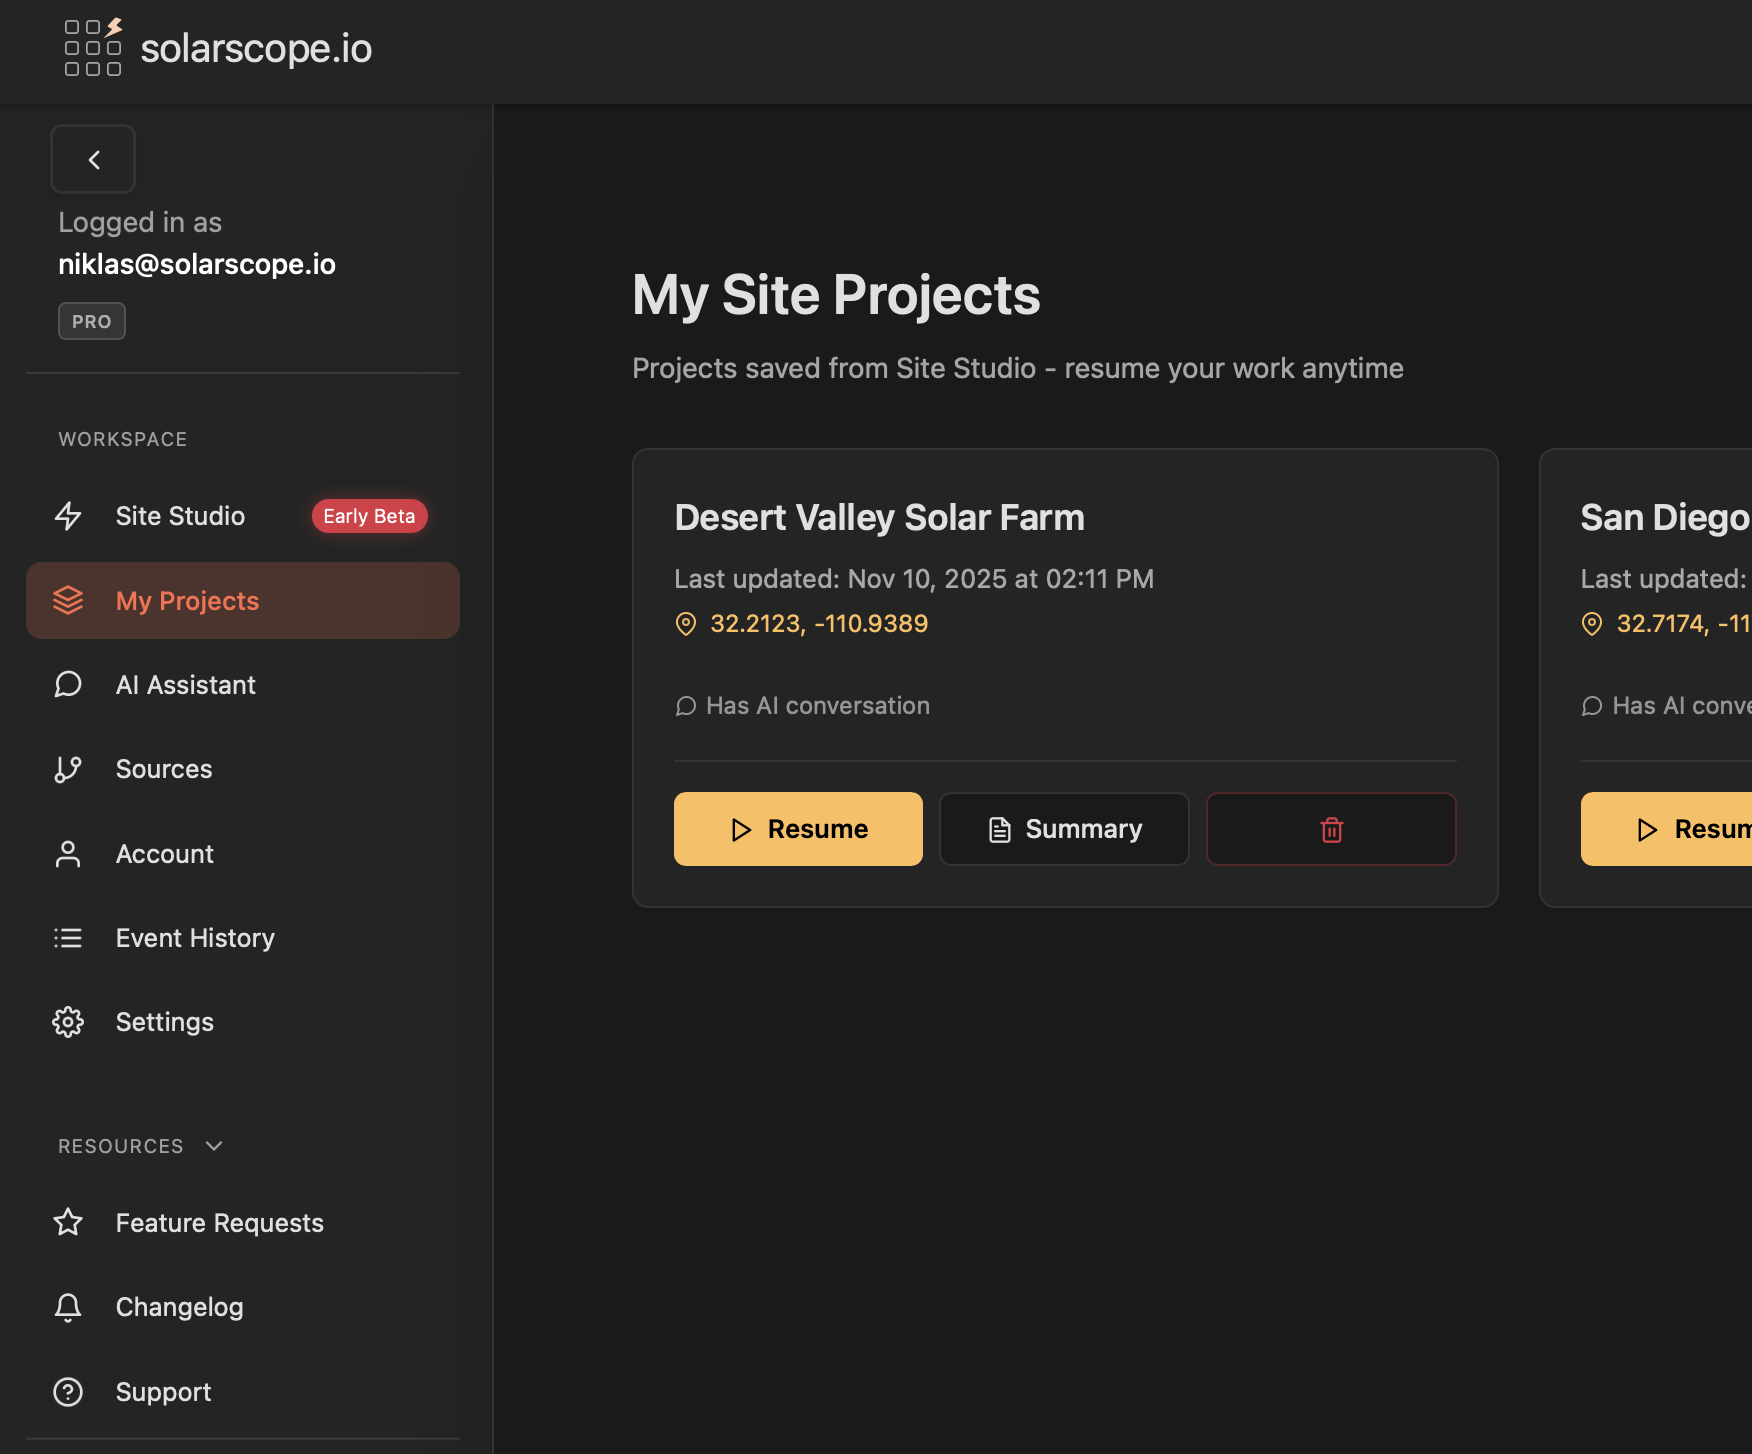Collapse the Resources section chevron
The width and height of the screenshot is (1752, 1454).
(x=214, y=1146)
